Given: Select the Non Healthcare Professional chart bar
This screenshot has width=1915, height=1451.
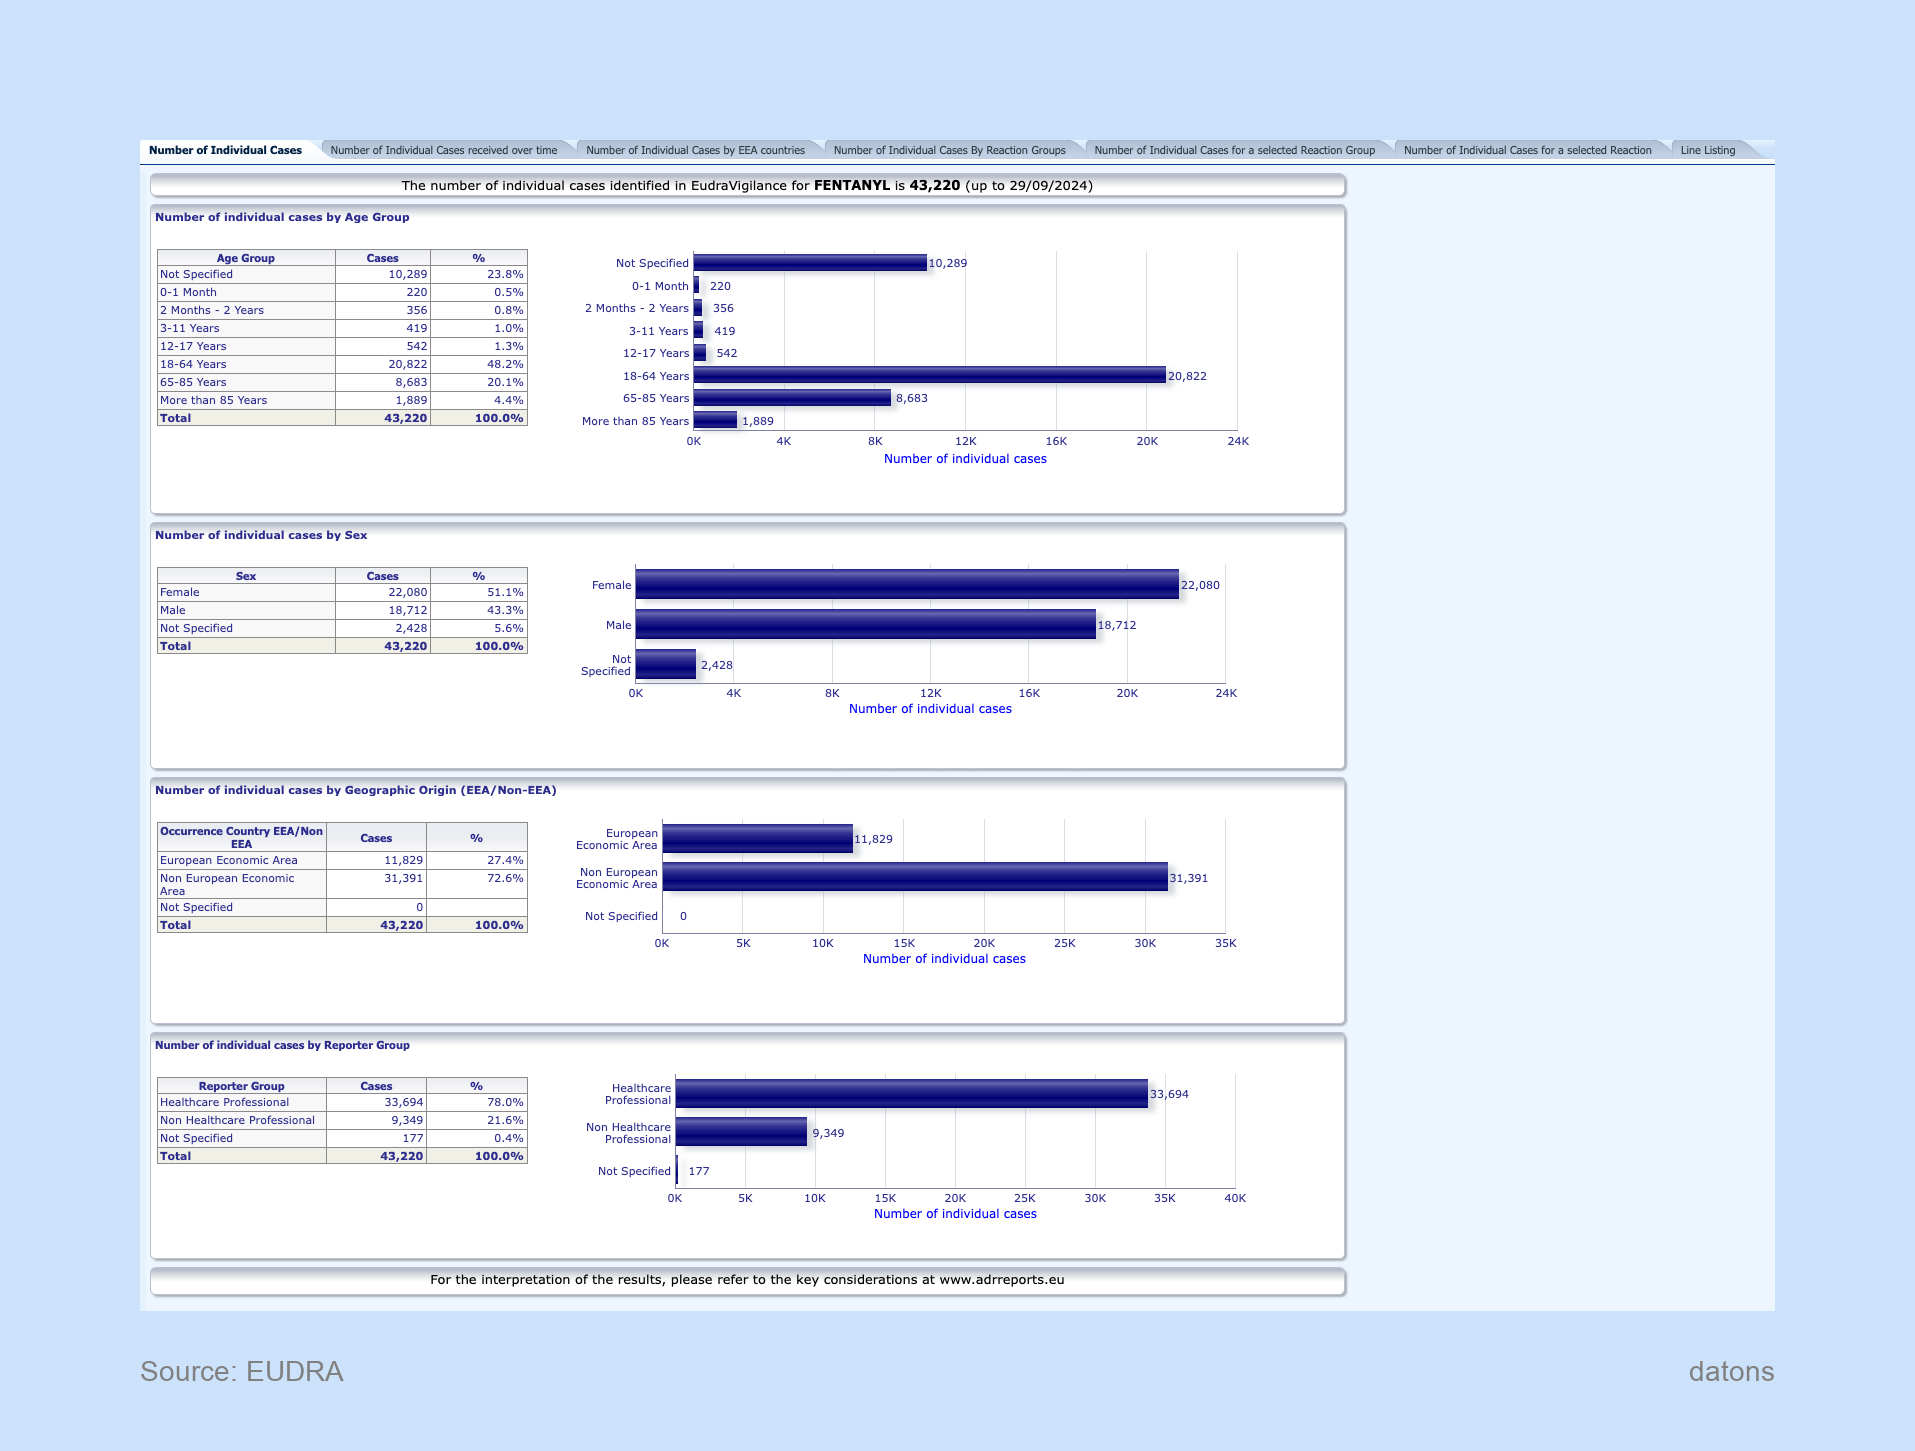Looking at the screenshot, I should point(741,1133).
